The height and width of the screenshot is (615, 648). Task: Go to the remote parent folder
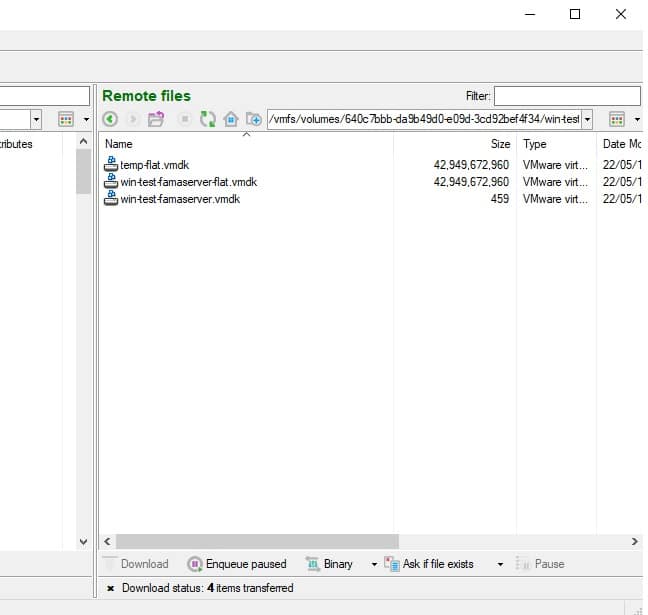(156, 119)
